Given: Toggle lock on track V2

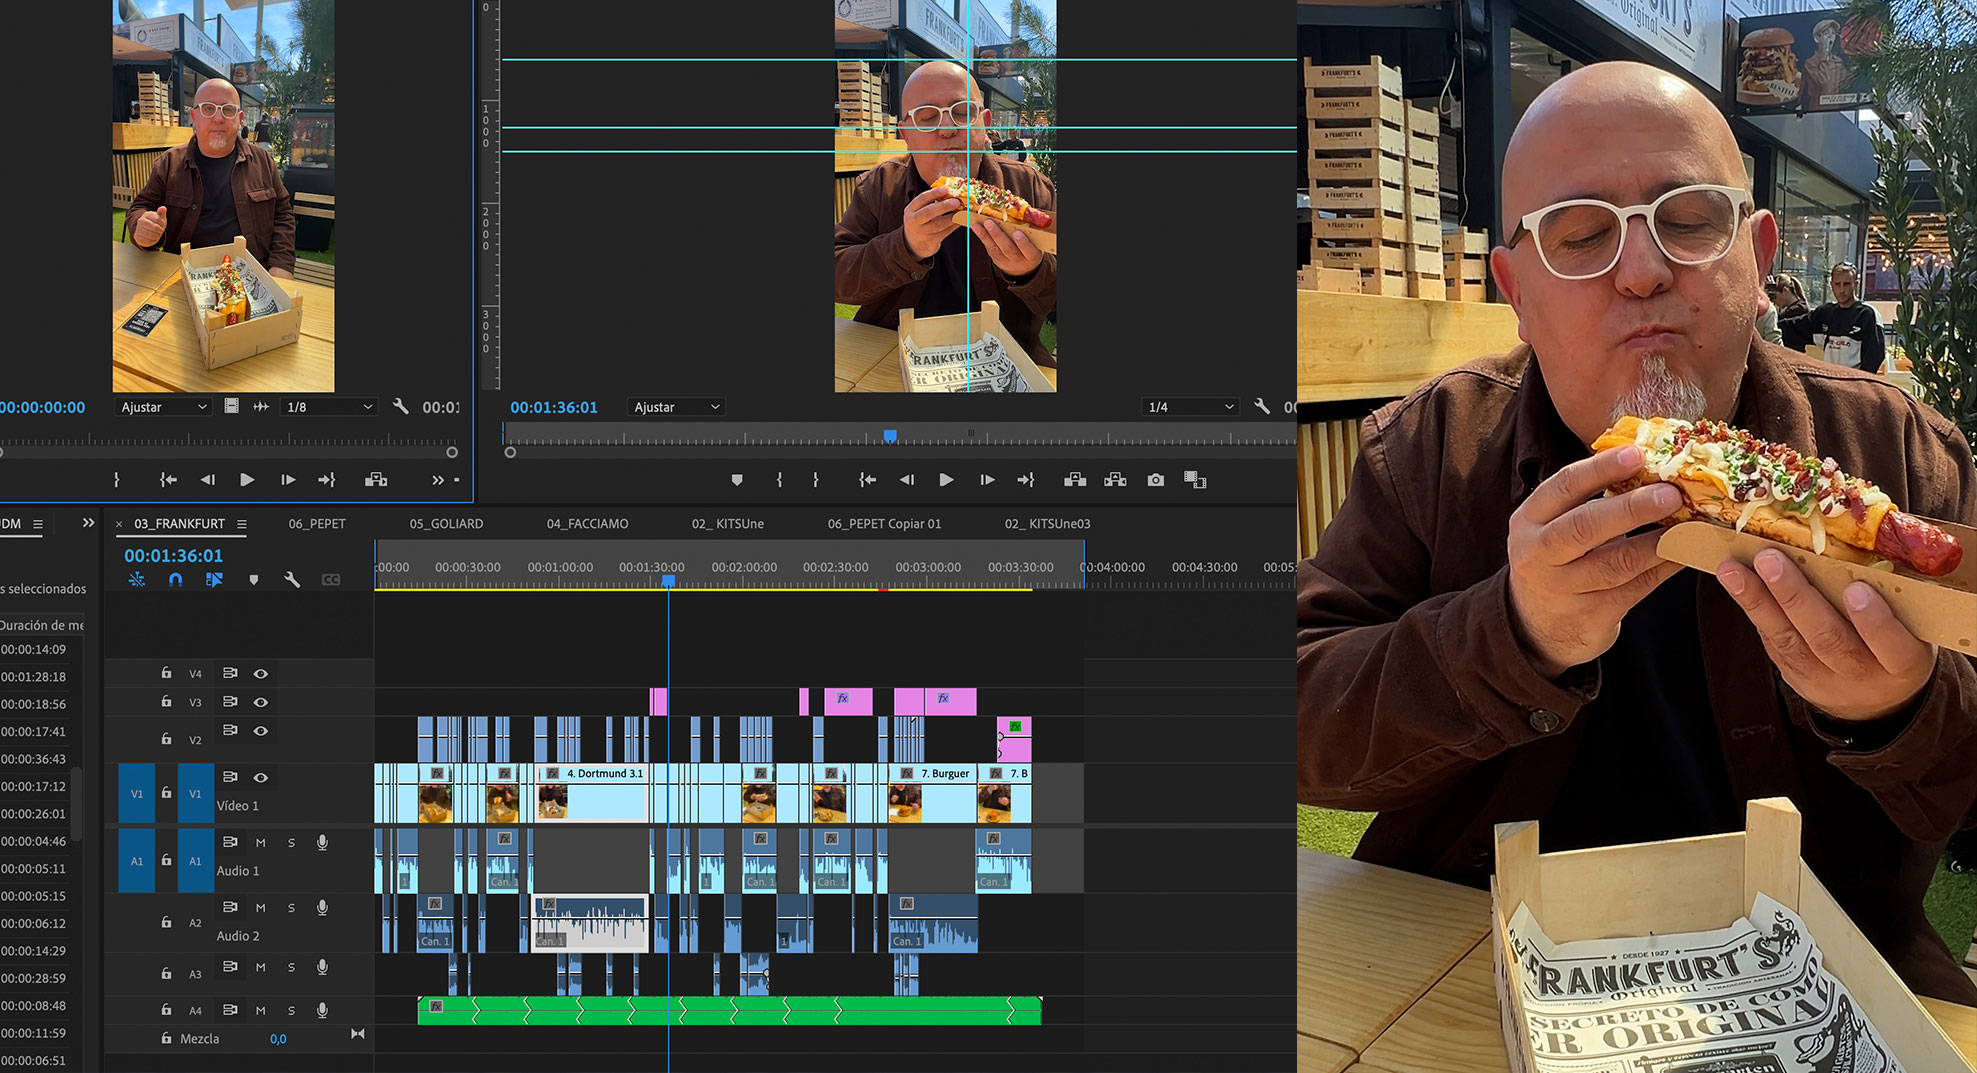Looking at the screenshot, I should (166, 738).
